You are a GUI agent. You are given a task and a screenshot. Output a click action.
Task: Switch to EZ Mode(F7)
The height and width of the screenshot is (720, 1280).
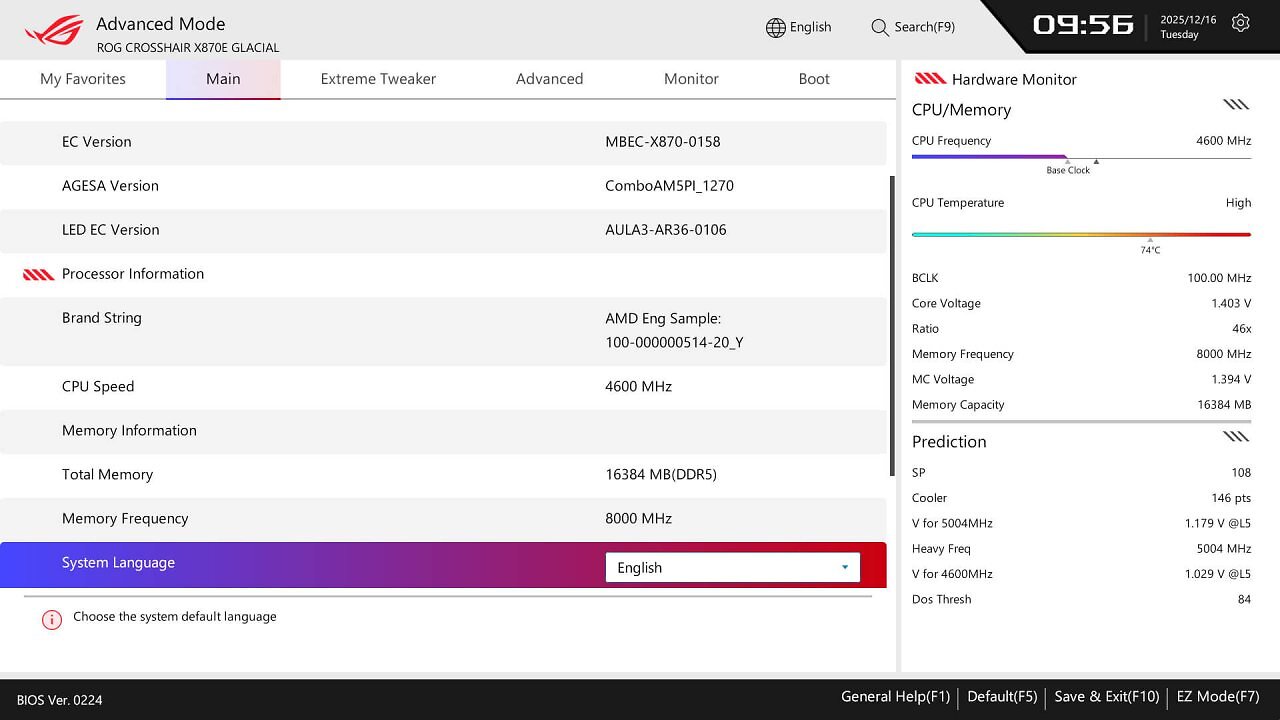point(1218,697)
